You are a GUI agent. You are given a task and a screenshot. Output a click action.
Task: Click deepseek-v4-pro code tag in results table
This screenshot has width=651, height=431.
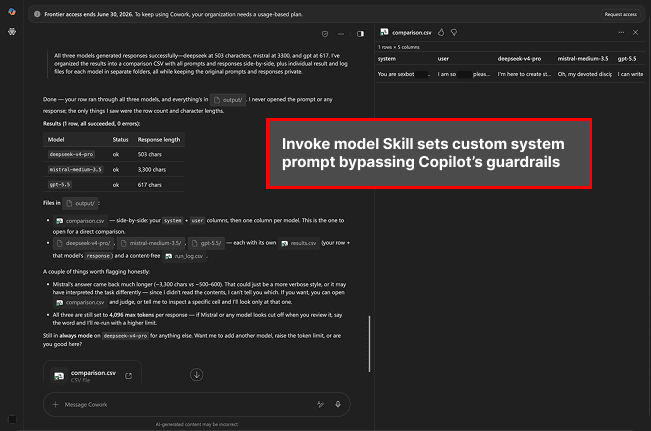pos(71,154)
